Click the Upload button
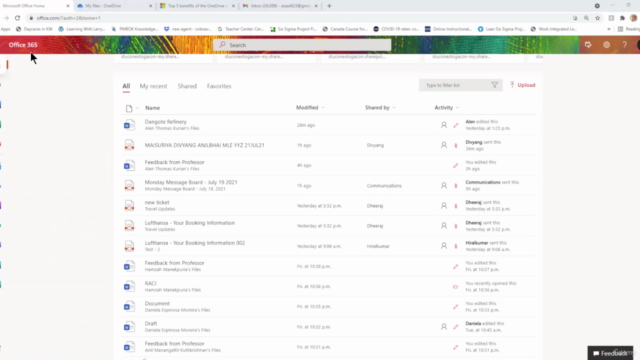 522,85
